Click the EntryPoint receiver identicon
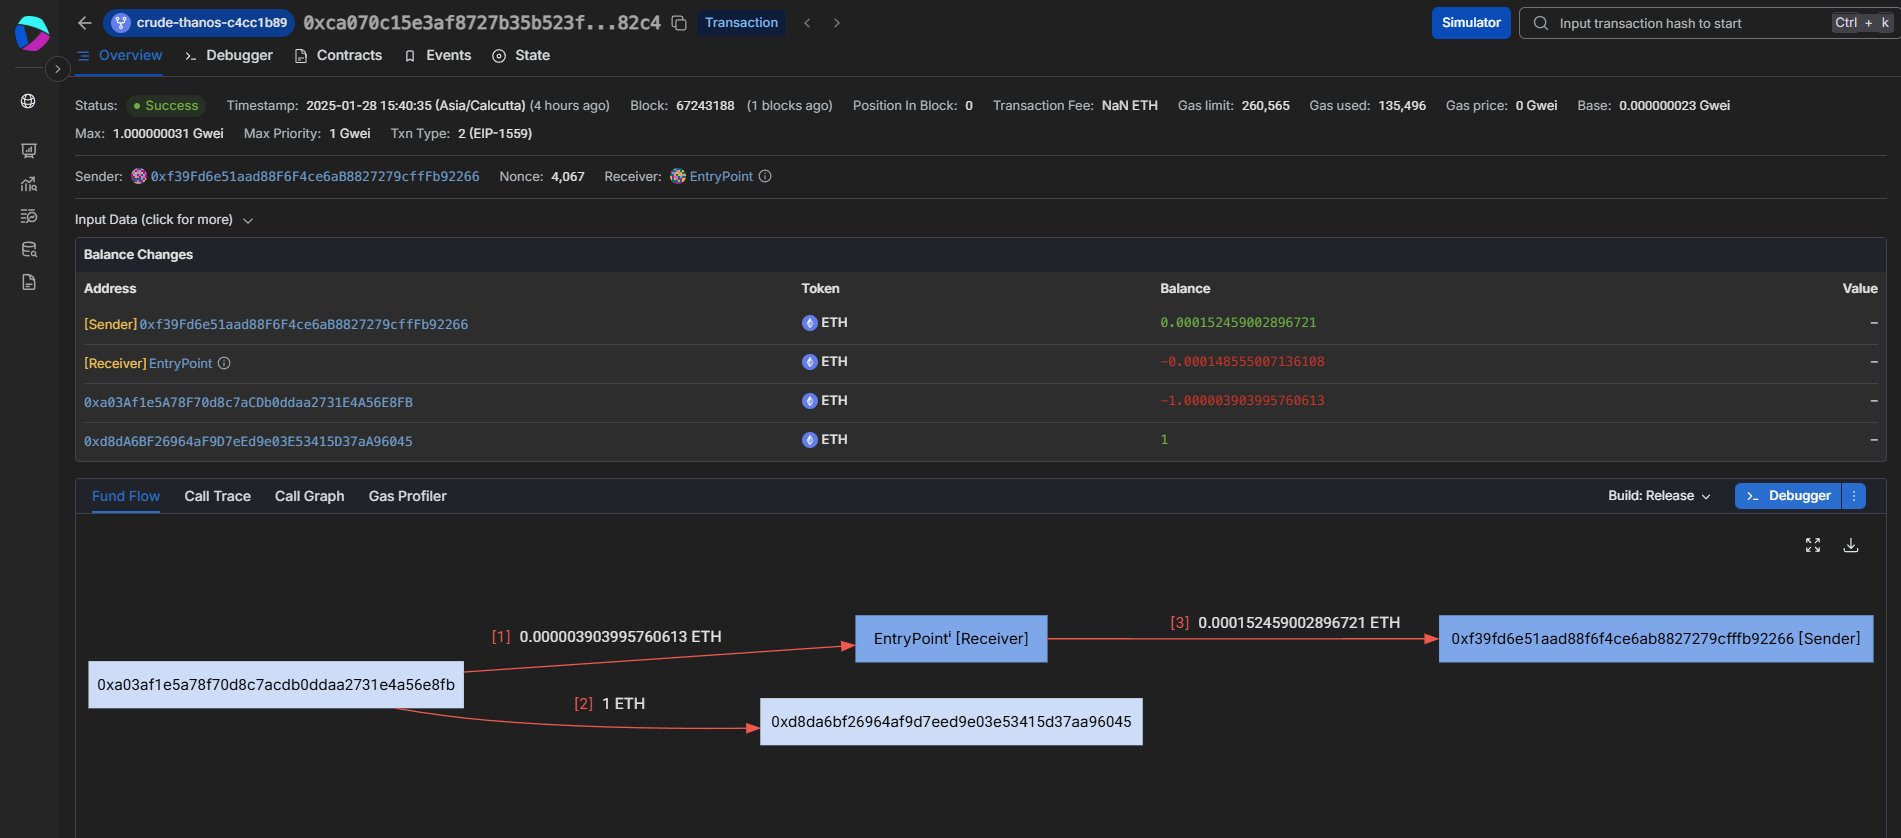The image size is (1901, 838). pos(678,176)
